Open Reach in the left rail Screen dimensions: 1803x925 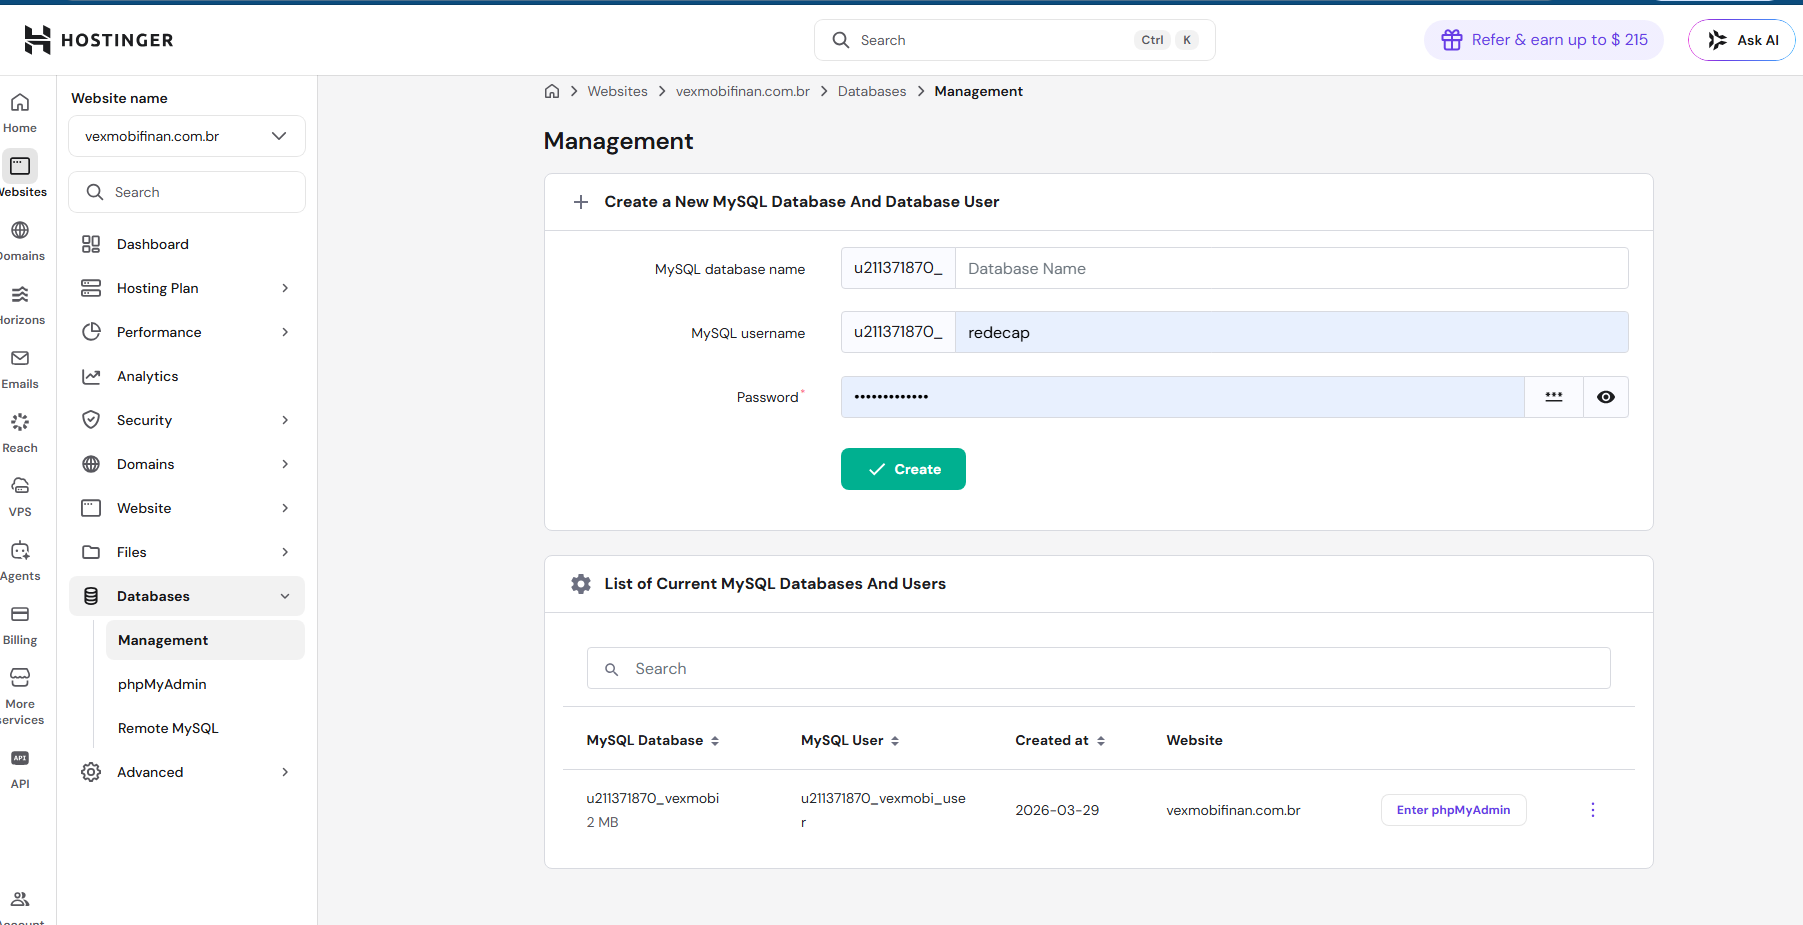[x=20, y=433]
